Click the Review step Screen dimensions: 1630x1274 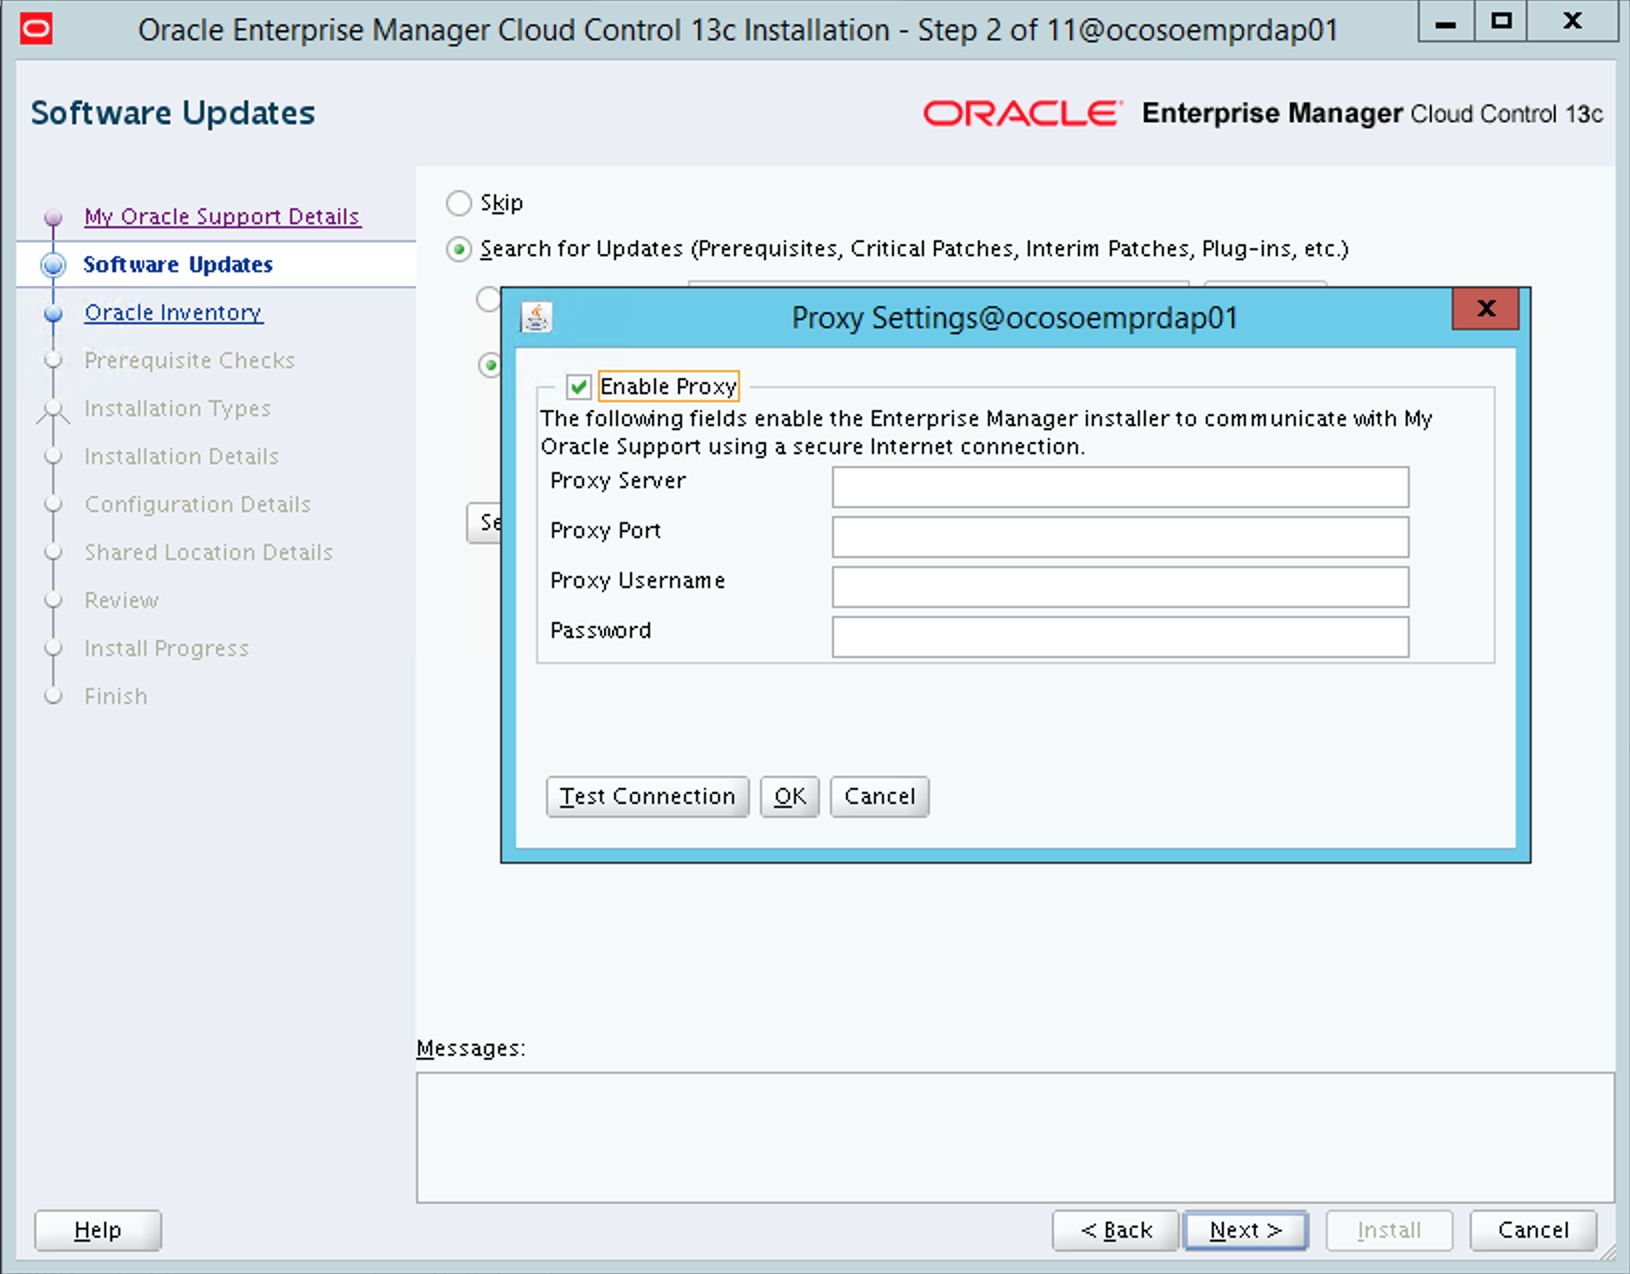tap(122, 601)
